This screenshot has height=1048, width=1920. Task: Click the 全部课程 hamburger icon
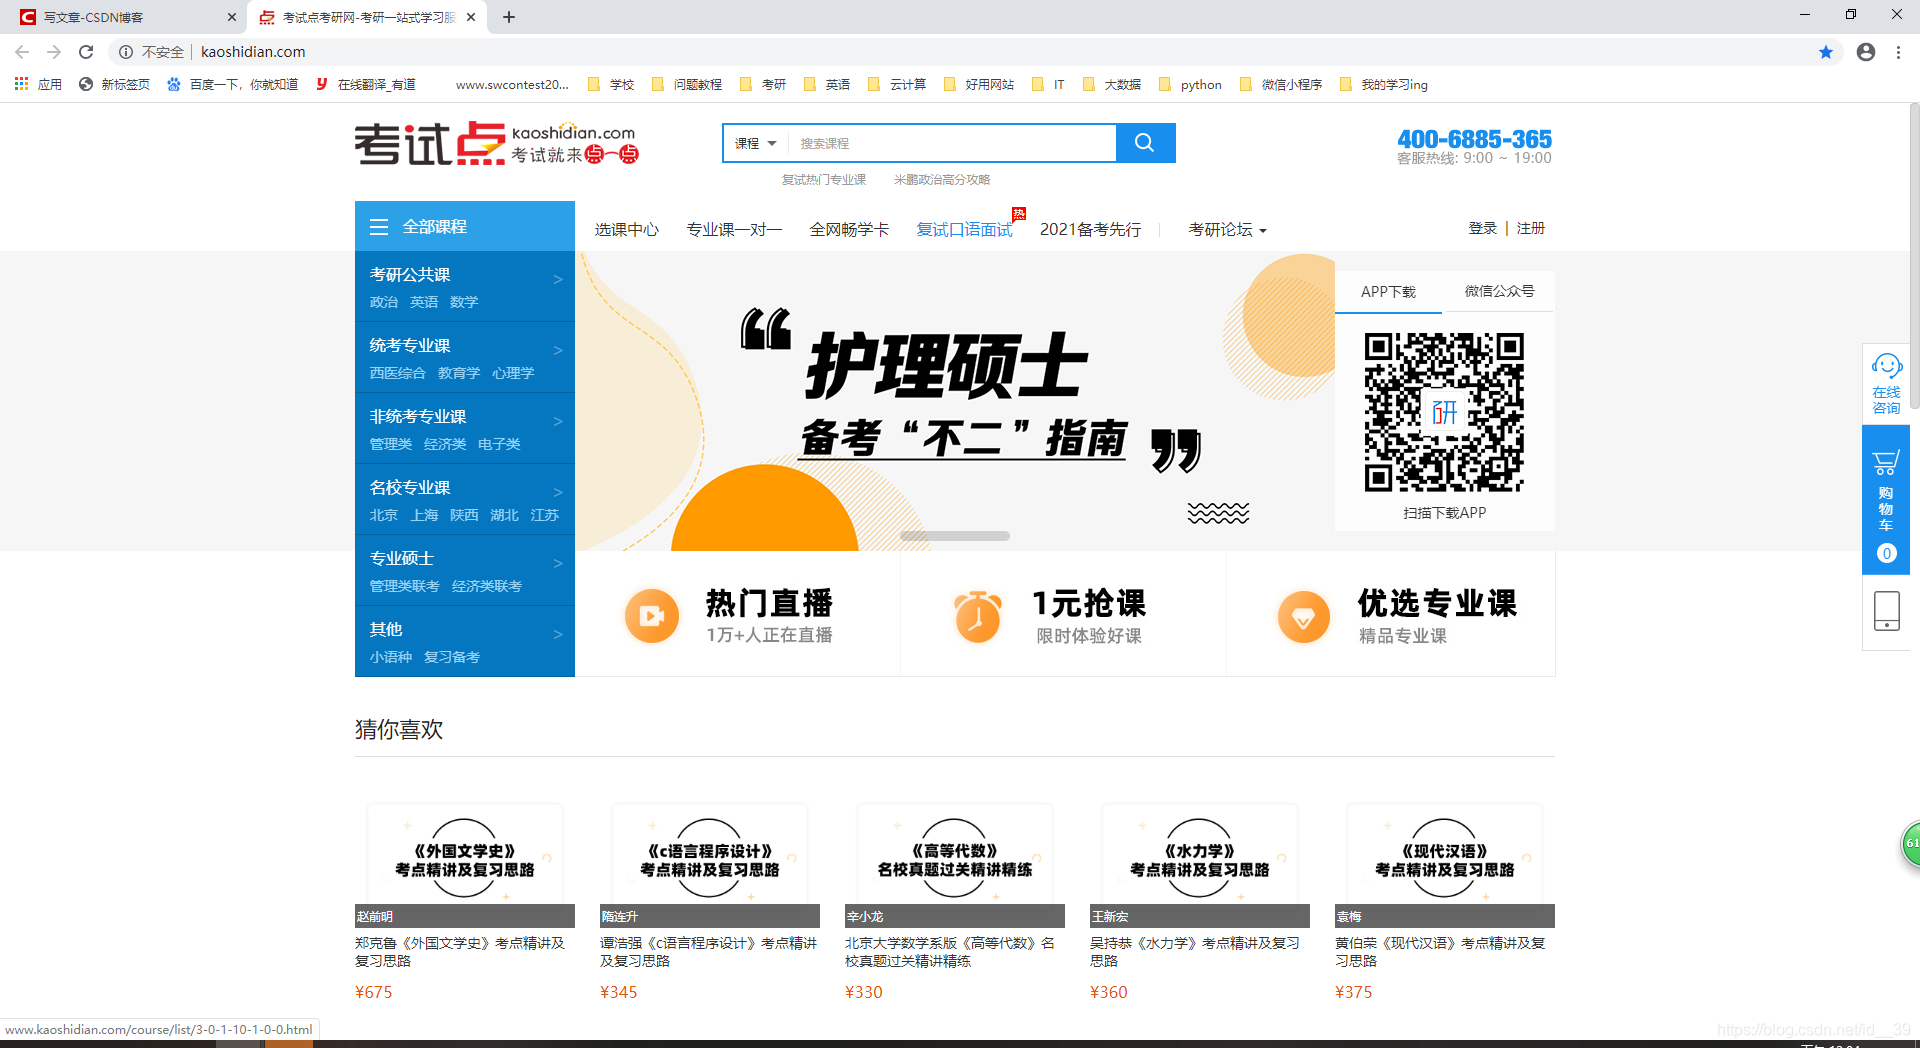click(379, 227)
